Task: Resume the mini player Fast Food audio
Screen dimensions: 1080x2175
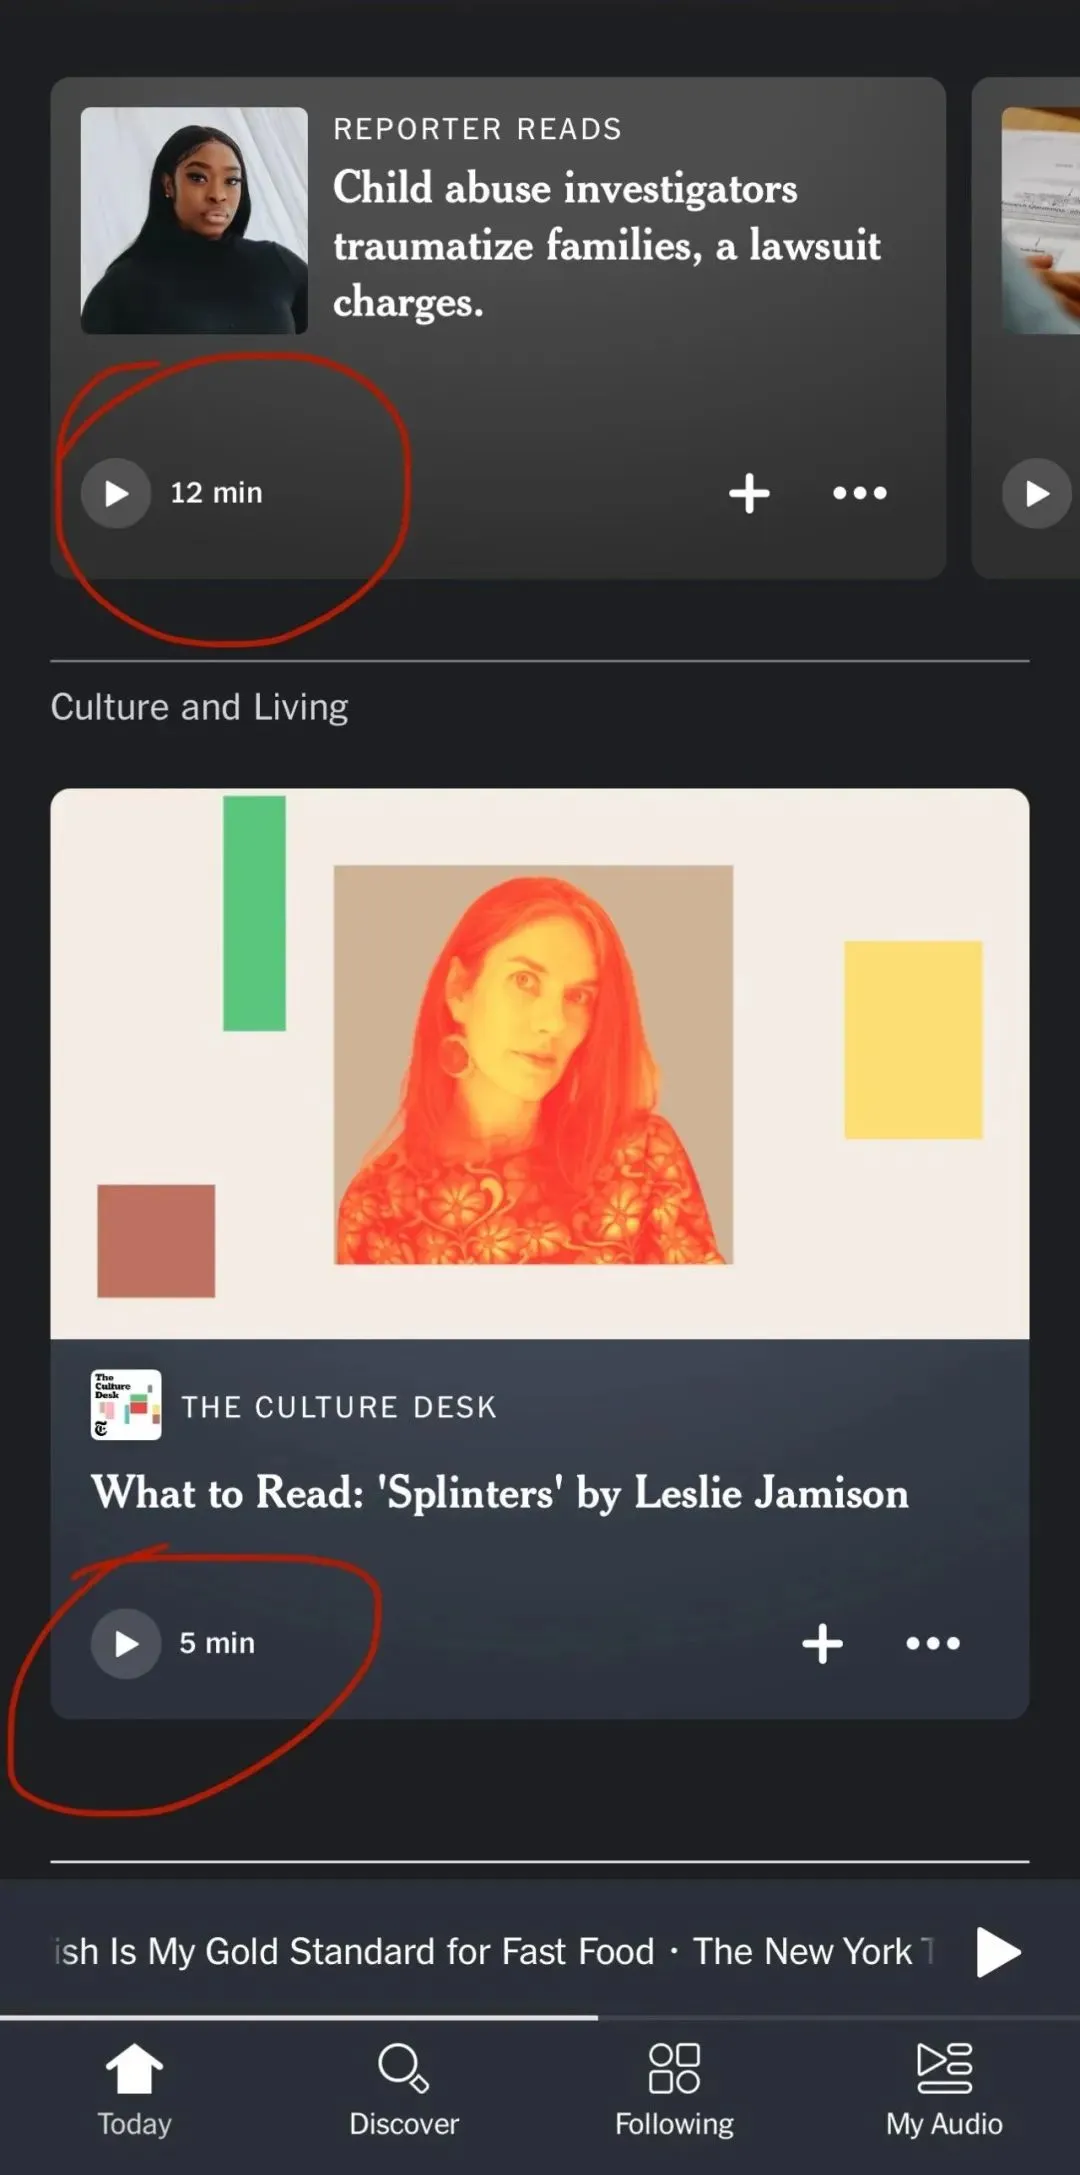Action: click(x=997, y=1951)
